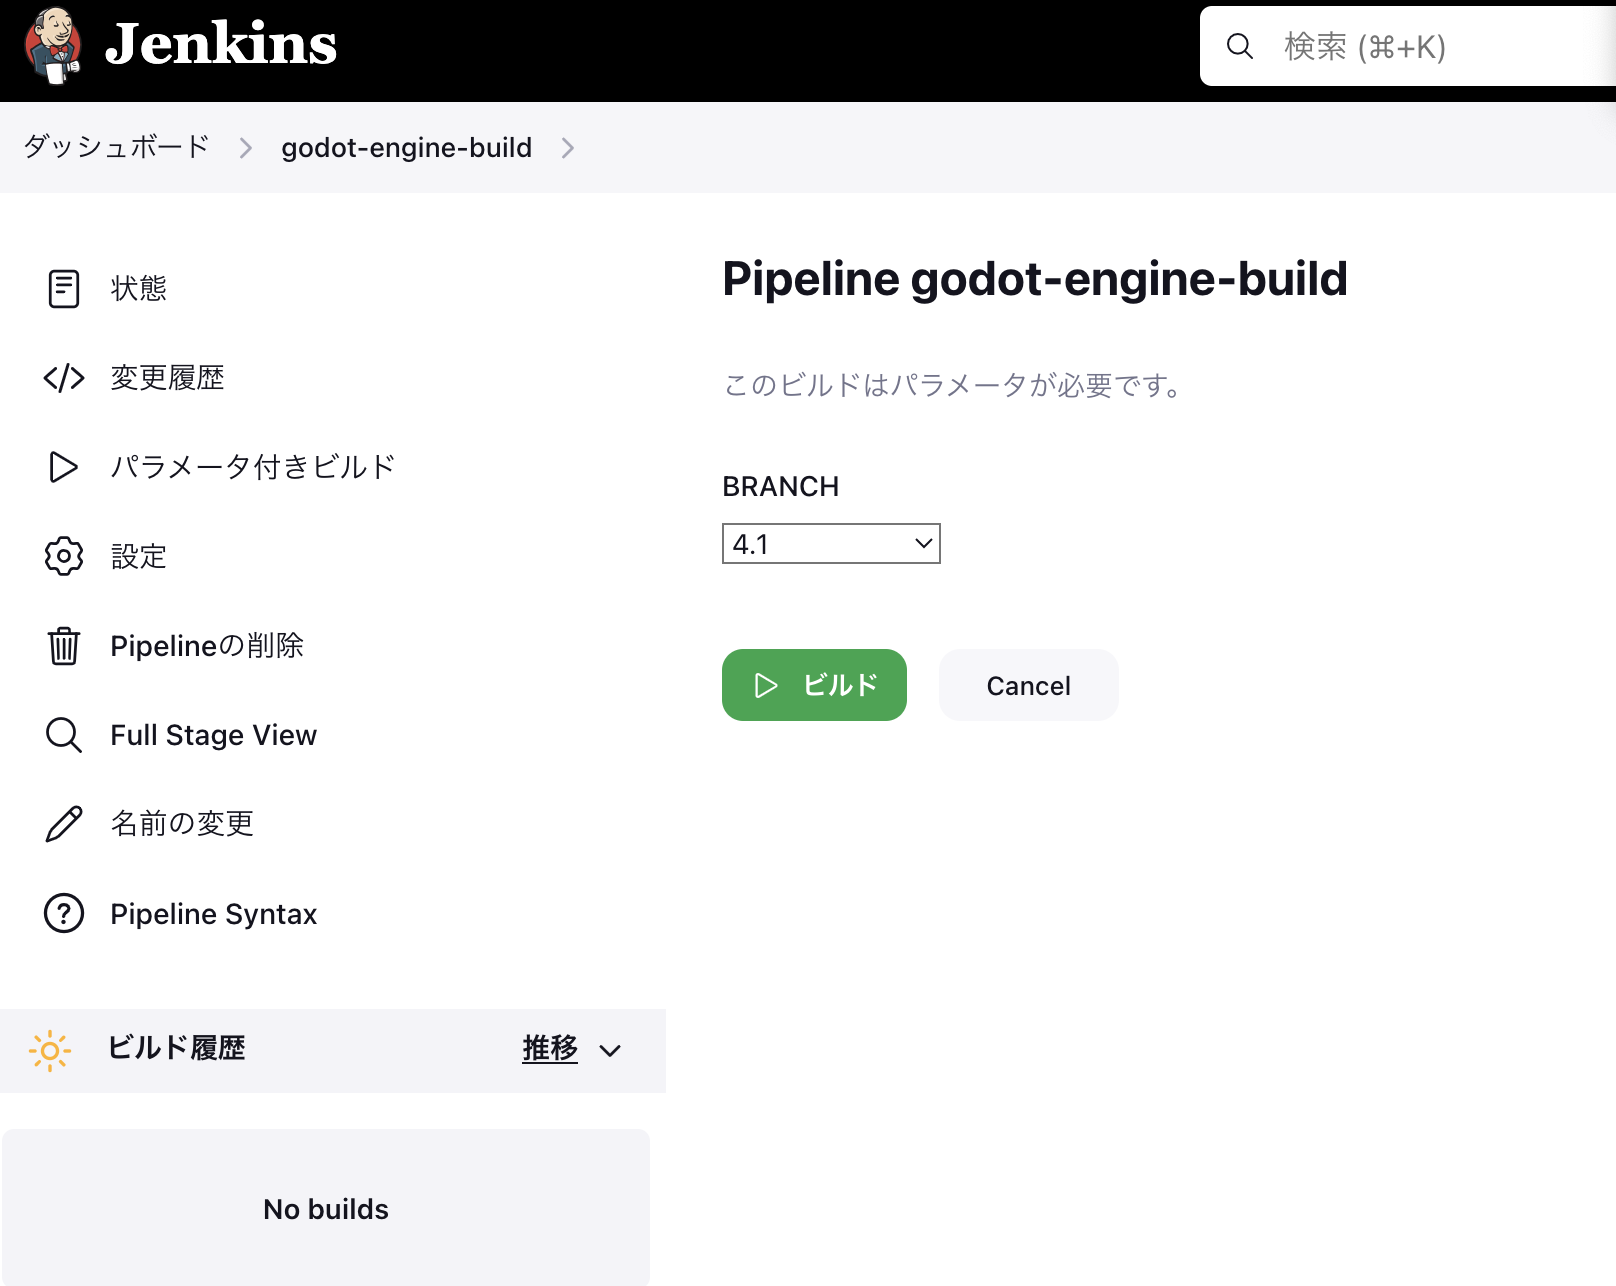
Task: Open 変更履歴 in the sidebar
Action: [x=167, y=378]
